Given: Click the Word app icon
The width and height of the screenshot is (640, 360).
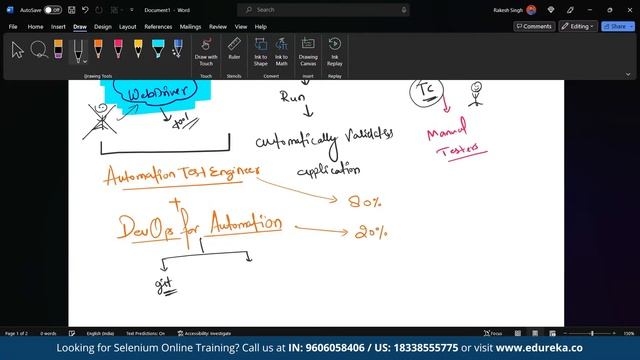Looking at the screenshot, I should coord(10,10).
